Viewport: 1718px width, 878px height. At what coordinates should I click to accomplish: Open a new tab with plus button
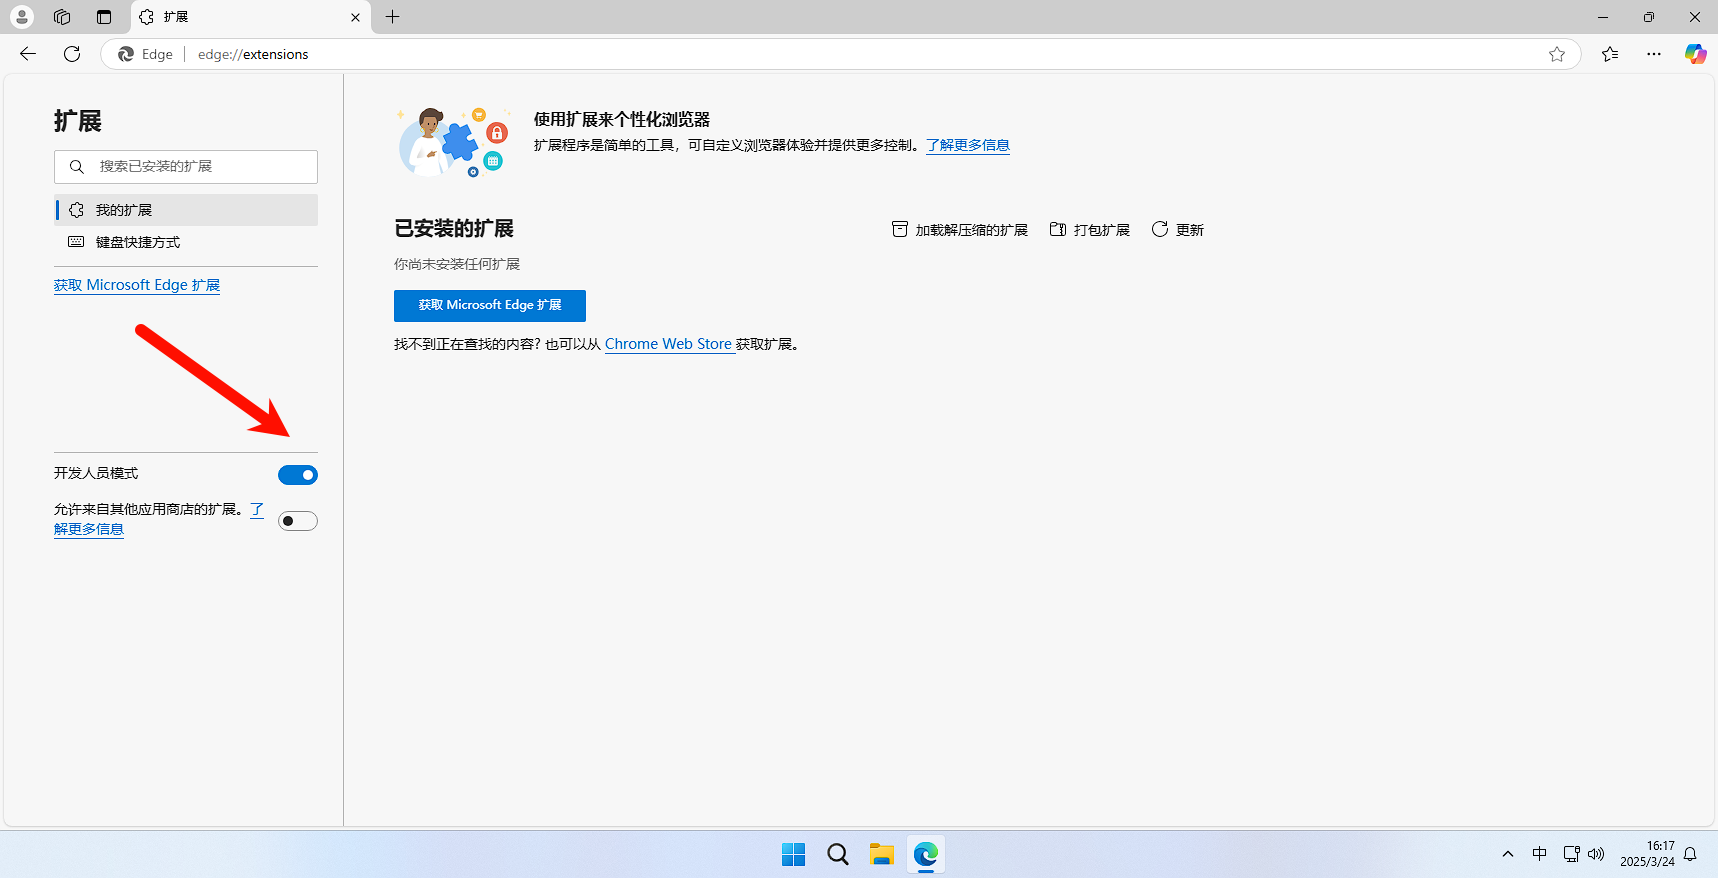[x=393, y=17]
